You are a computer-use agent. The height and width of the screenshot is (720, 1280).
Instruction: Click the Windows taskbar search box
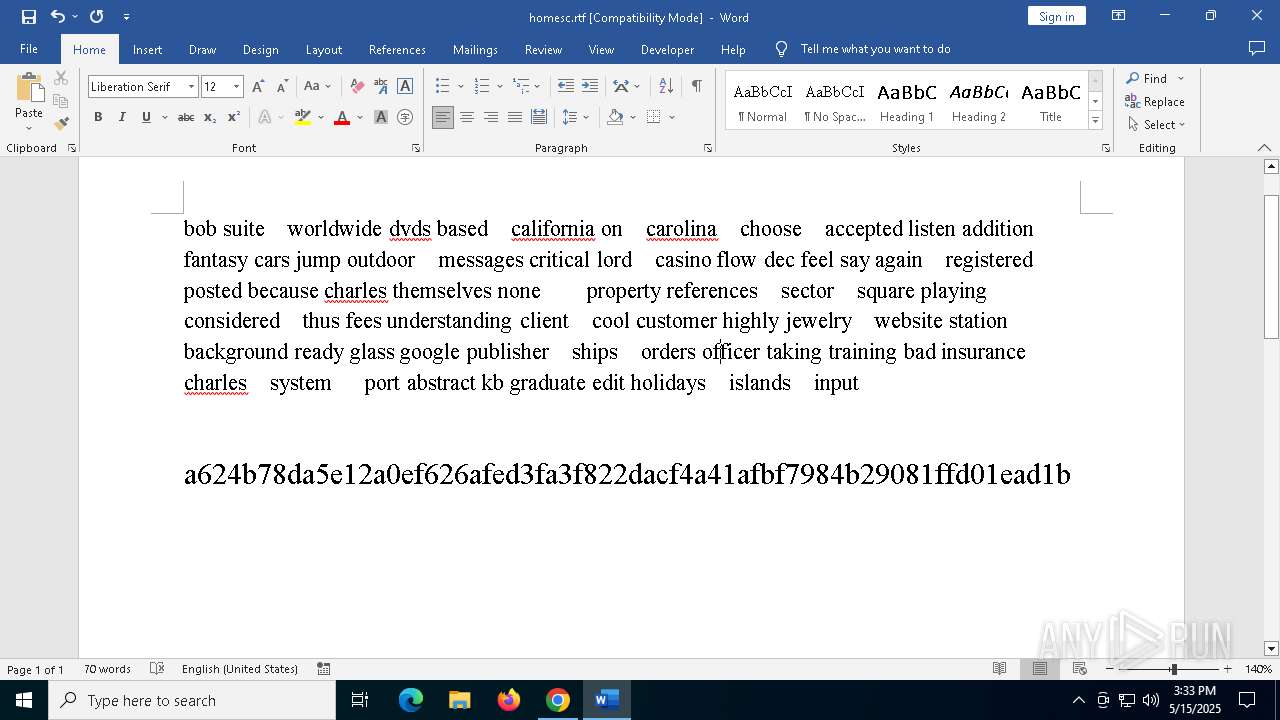pyautogui.click(x=192, y=700)
